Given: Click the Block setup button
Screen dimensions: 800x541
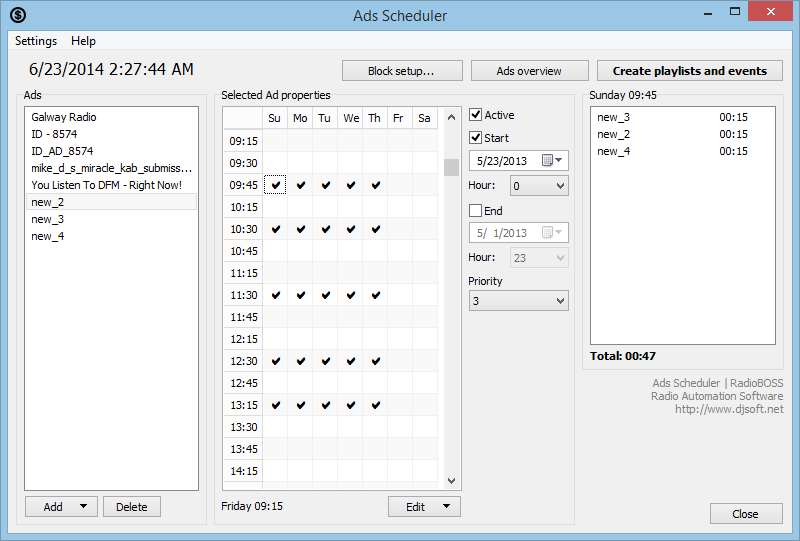Looking at the screenshot, I should [402, 71].
